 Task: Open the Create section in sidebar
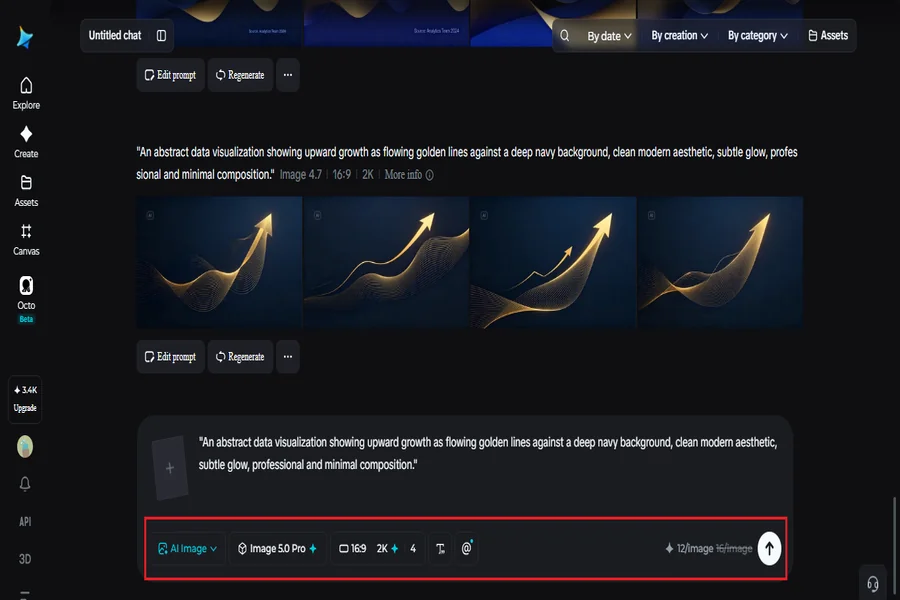(x=26, y=142)
